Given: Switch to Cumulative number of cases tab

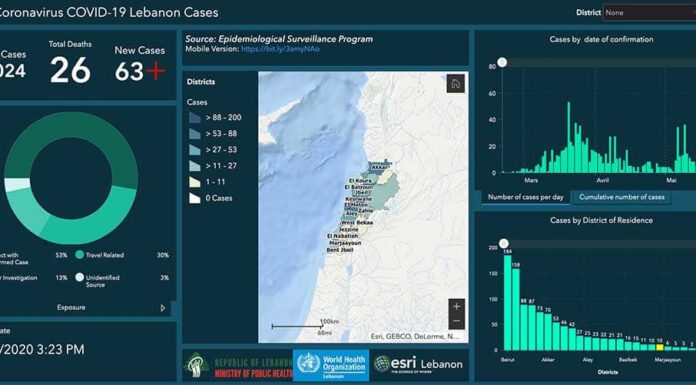Looking at the screenshot, I should pyautogui.click(x=621, y=197).
